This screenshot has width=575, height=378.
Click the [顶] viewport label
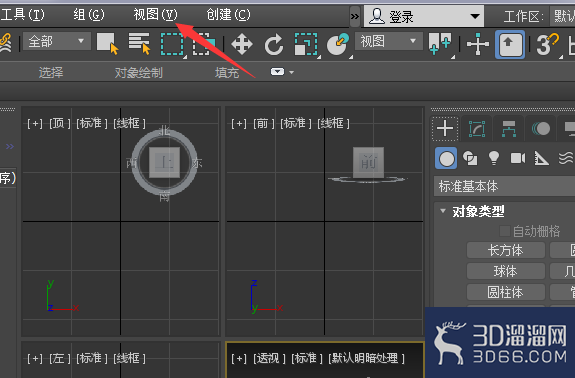pos(59,124)
